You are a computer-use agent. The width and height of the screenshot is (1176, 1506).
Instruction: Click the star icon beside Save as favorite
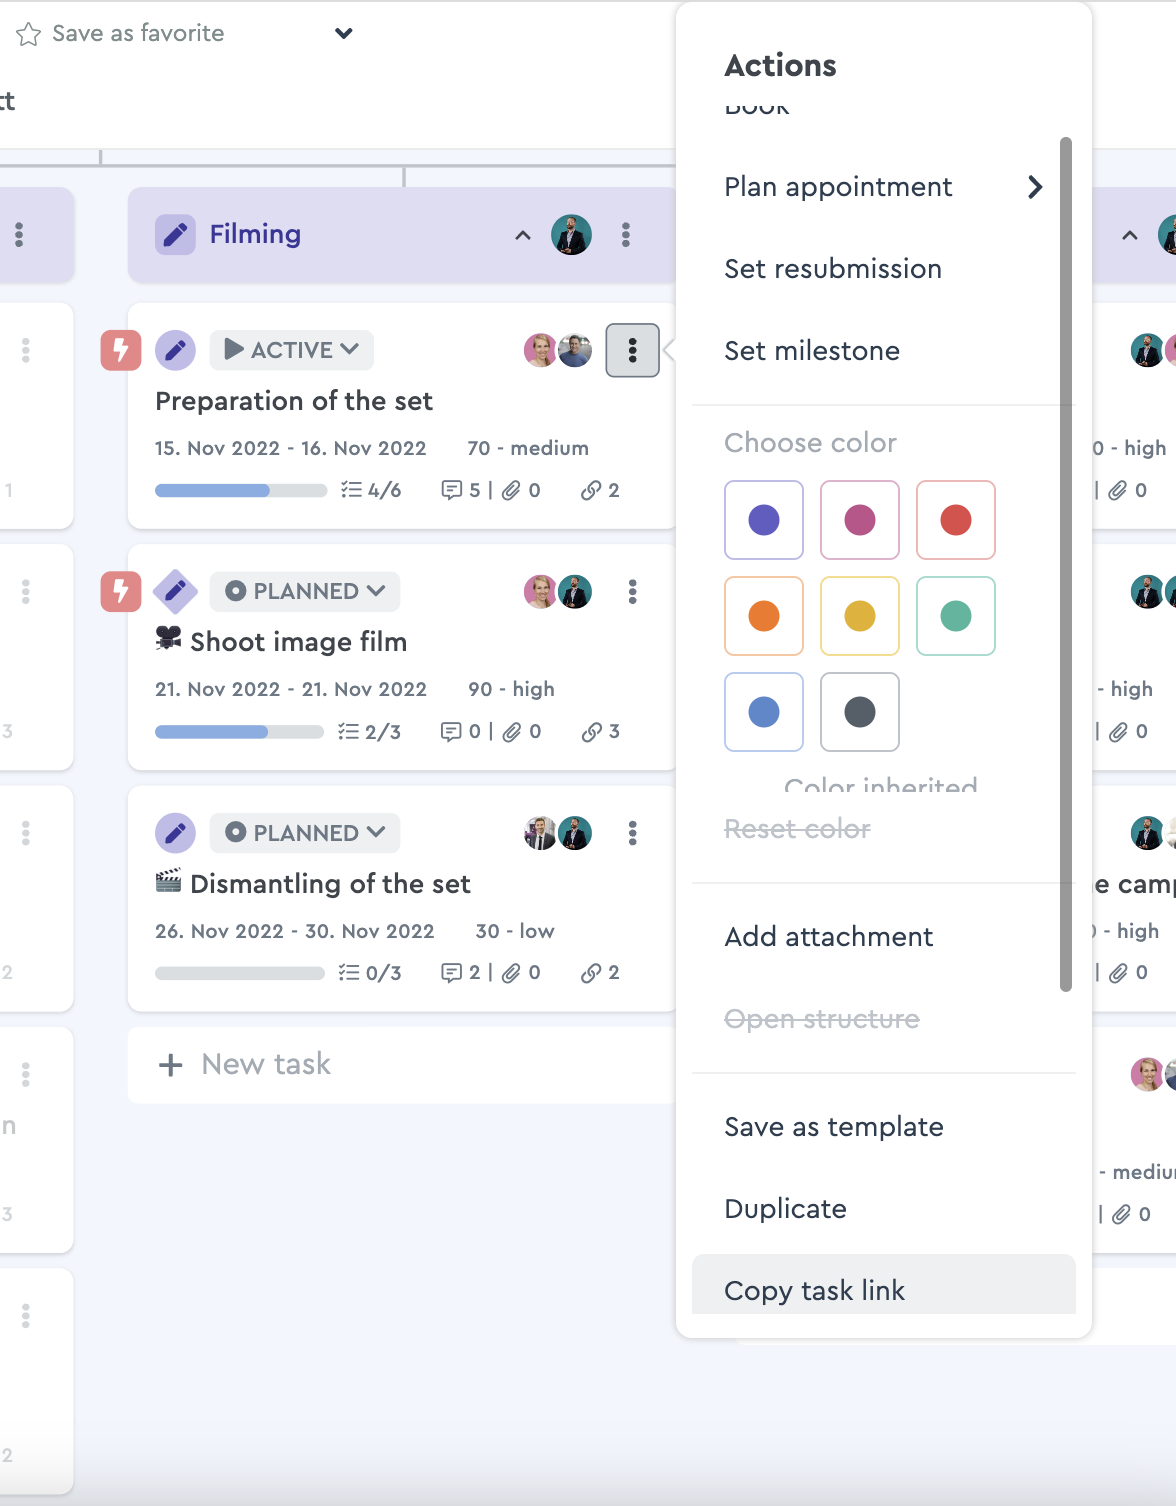tap(29, 34)
